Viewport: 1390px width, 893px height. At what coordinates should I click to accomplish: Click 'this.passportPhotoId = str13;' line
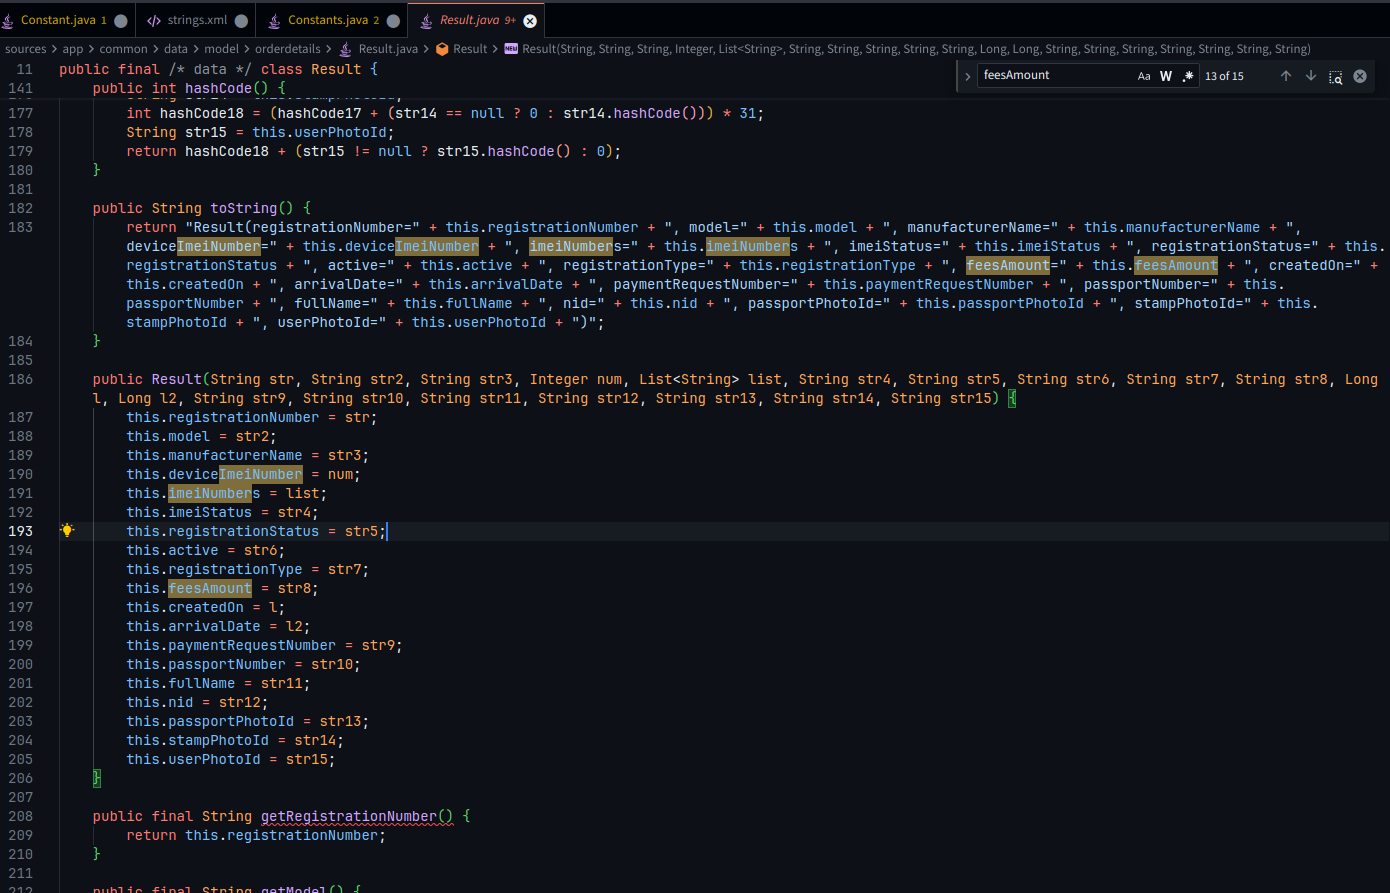click(248, 721)
